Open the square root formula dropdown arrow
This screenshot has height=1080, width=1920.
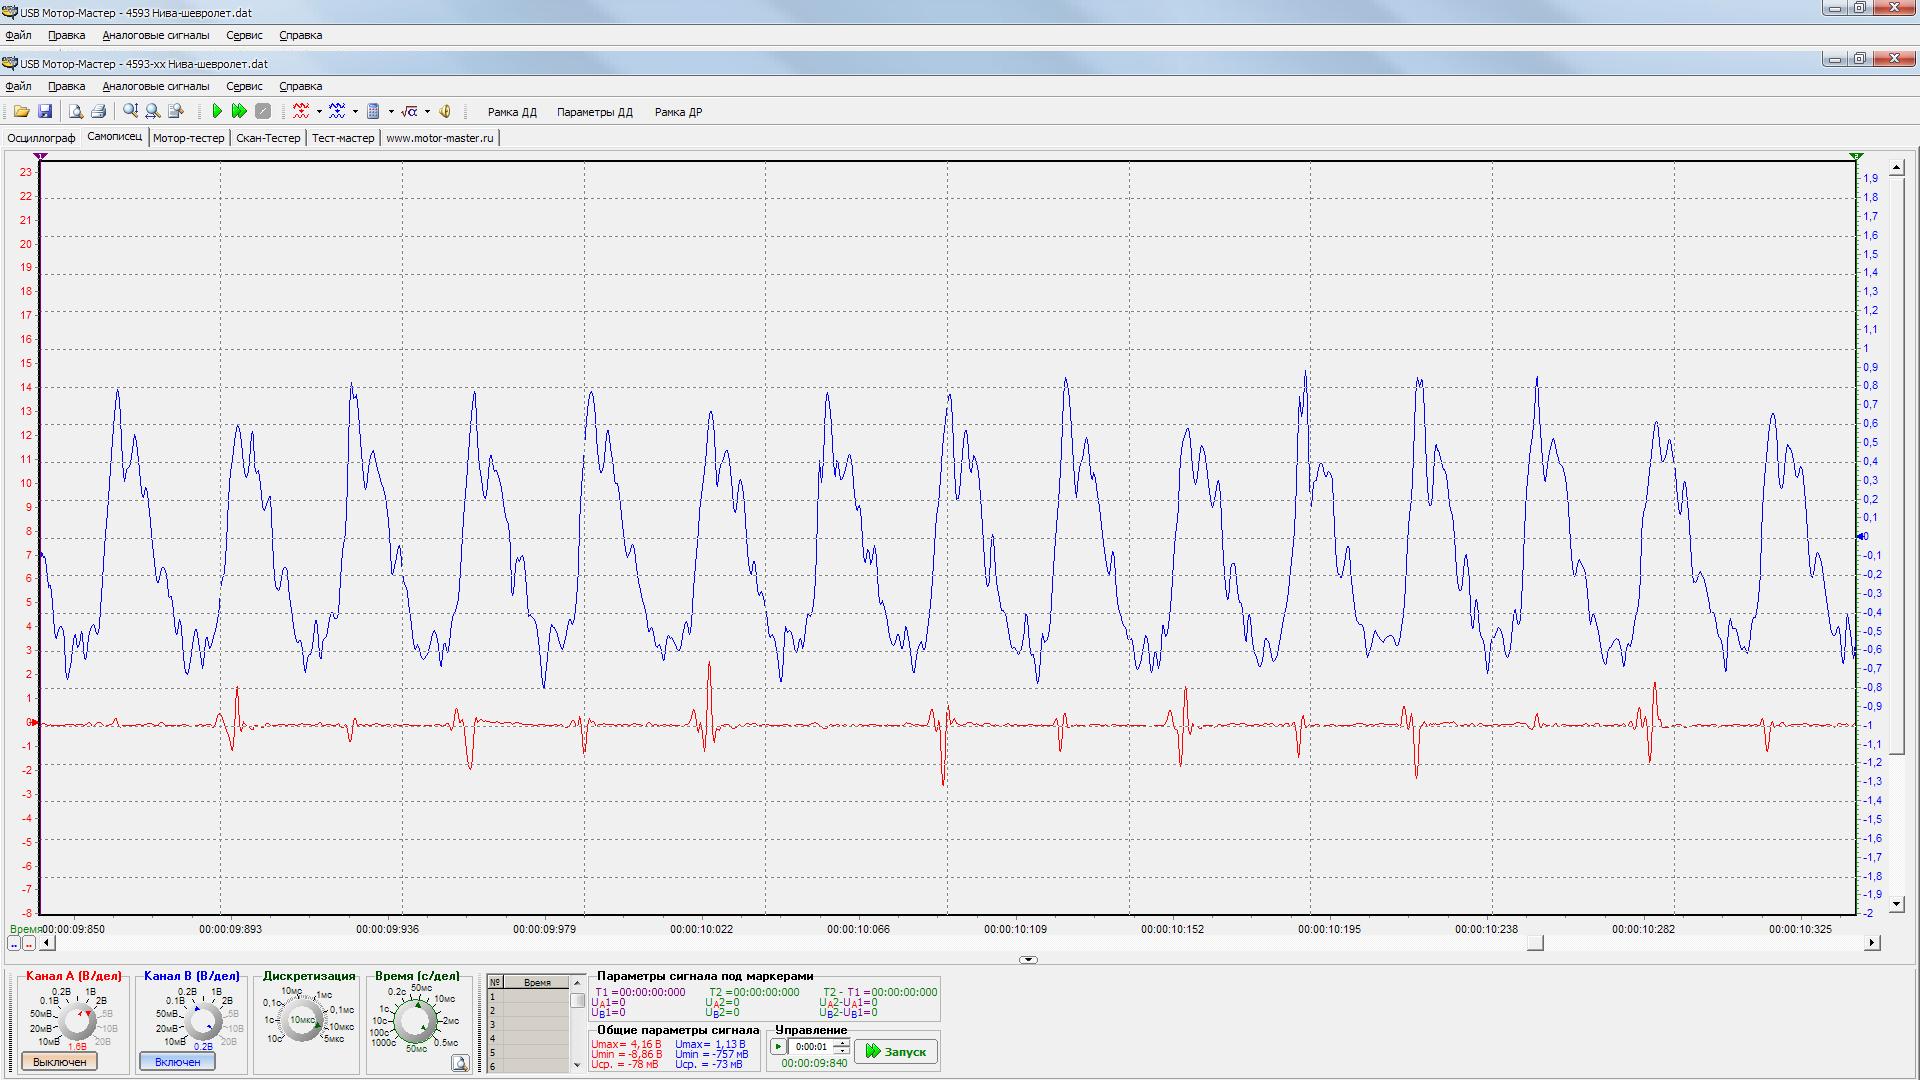tap(427, 112)
